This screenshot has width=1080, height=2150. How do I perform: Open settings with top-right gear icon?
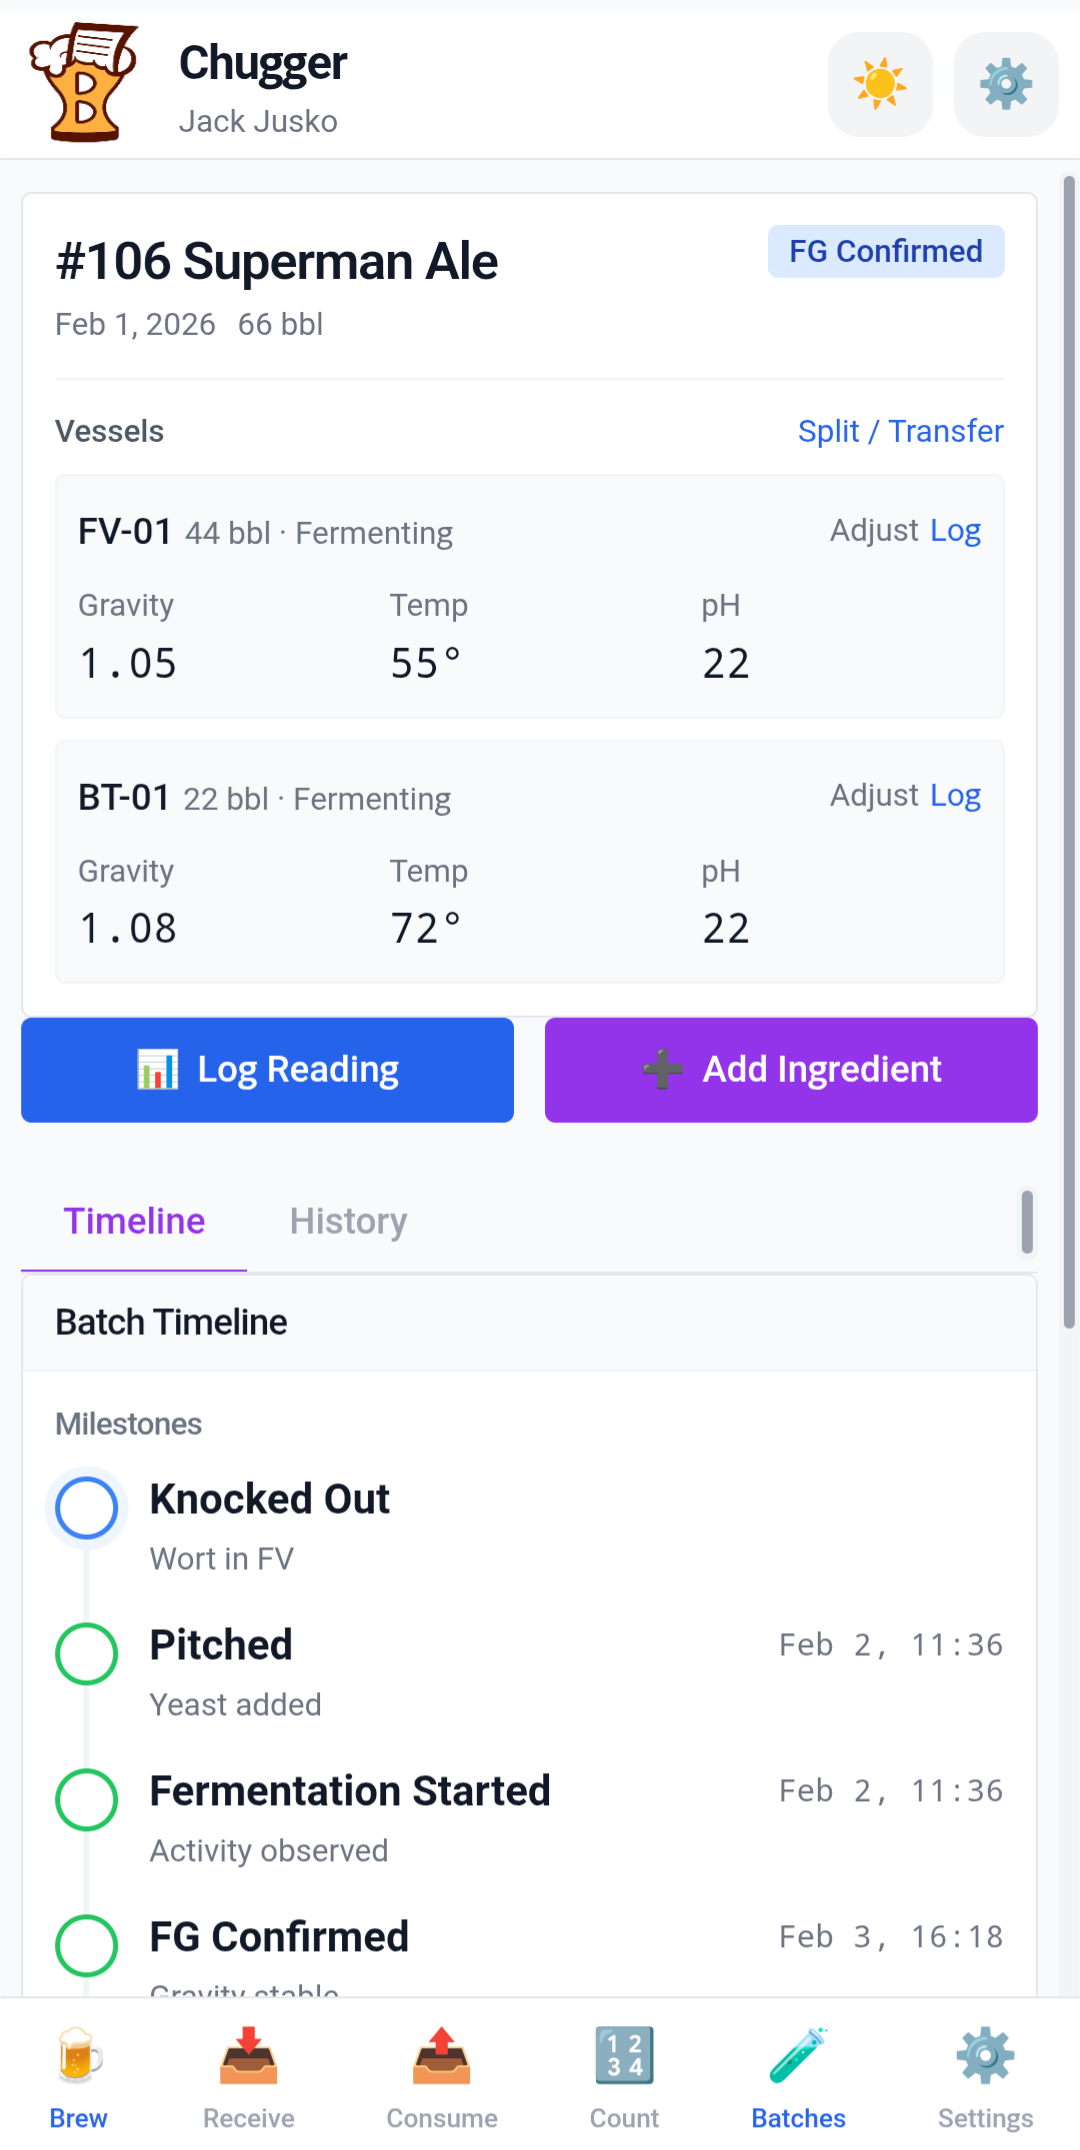1005,84
